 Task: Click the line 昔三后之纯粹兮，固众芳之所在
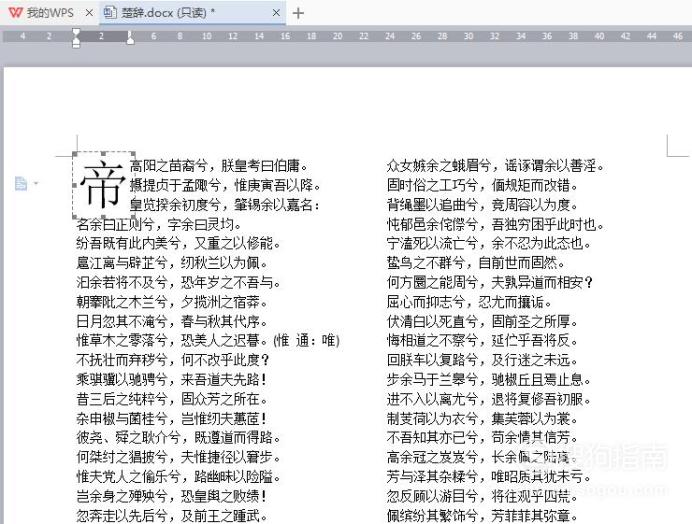tap(172, 399)
